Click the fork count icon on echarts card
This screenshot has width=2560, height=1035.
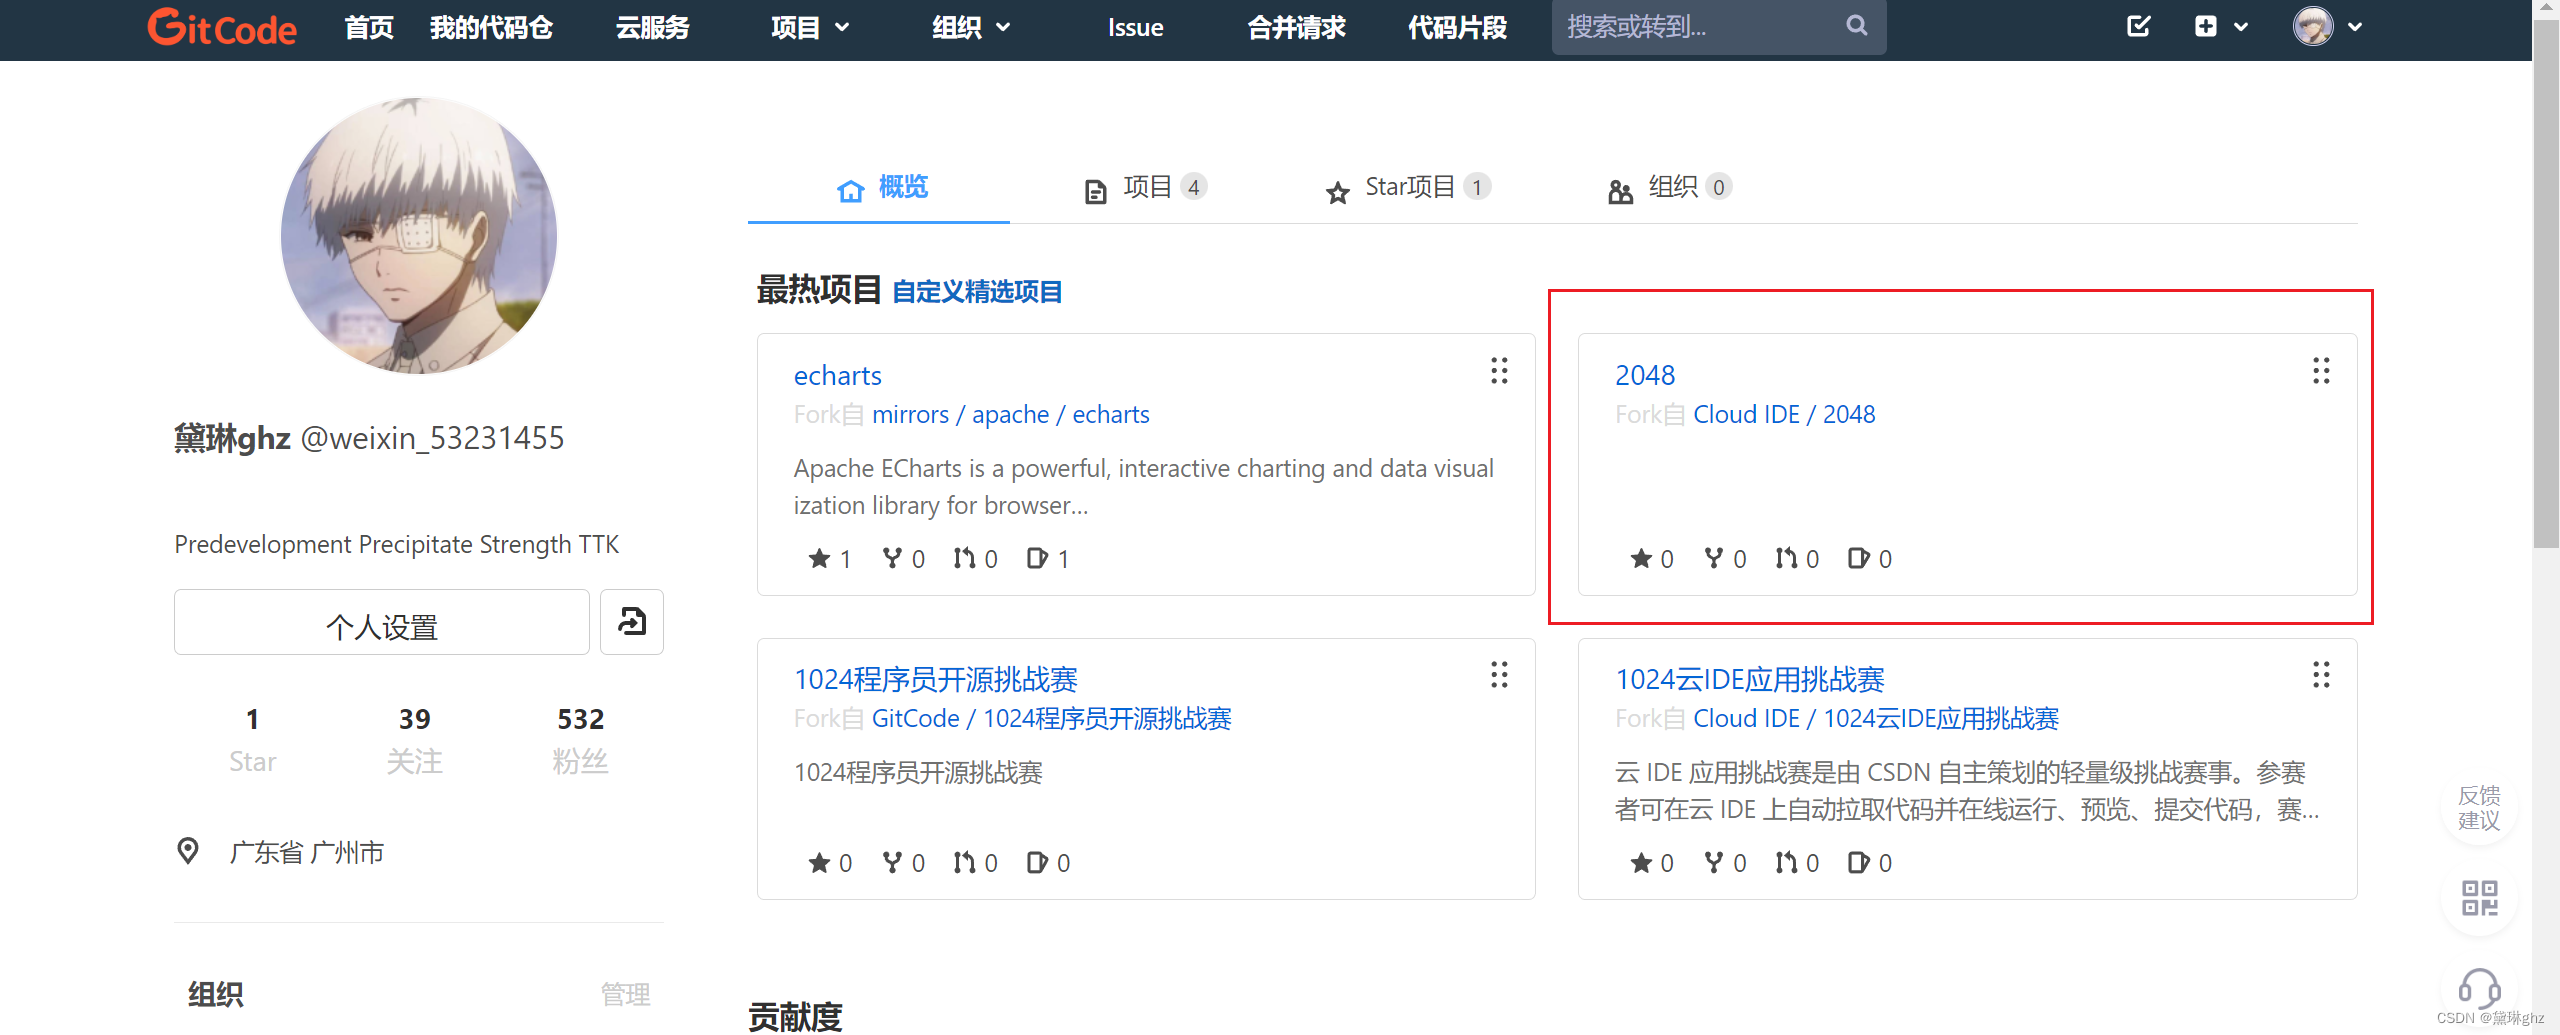click(x=892, y=559)
